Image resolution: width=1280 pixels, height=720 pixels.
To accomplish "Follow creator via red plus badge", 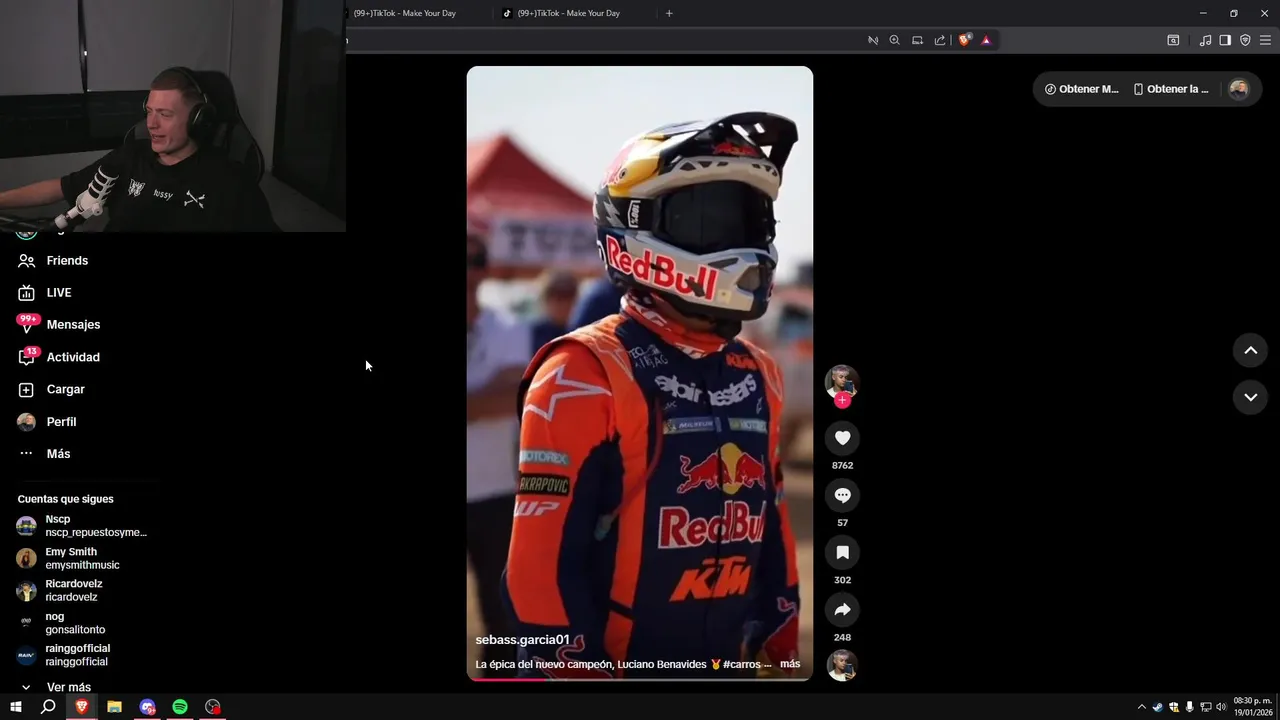I will pyautogui.click(x=842, y=400).
